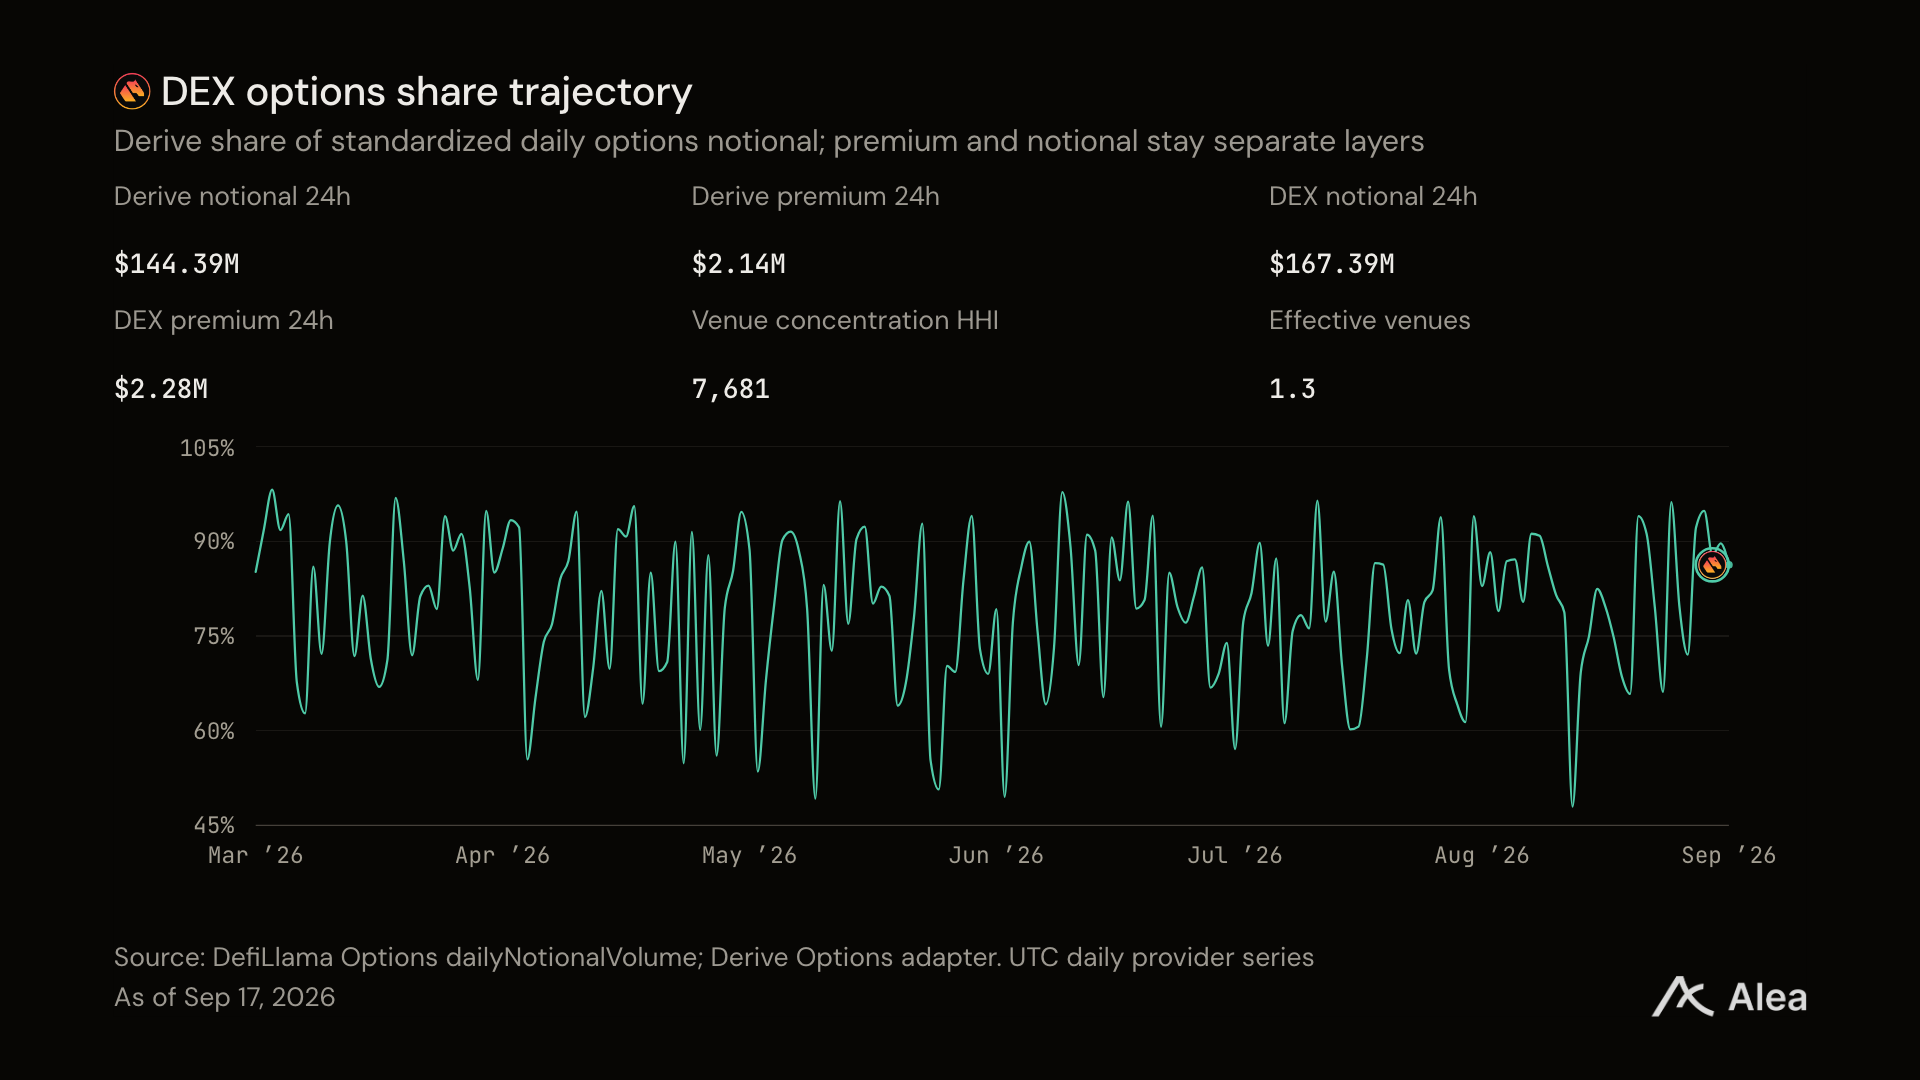Select the Derive premium 24h value $2.14M
Image resolution: width=1920 pixels, height=1080 pixels.
(x=739, y=264)
